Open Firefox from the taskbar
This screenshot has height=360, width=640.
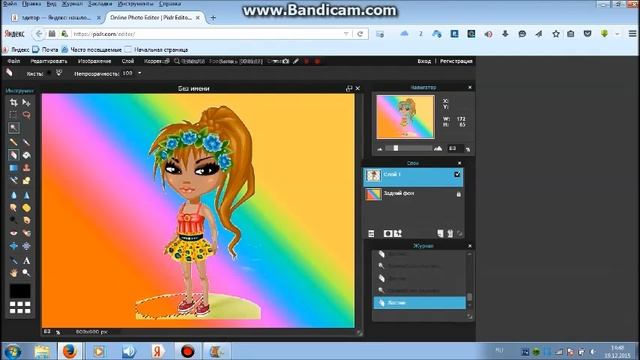[69, 351]
